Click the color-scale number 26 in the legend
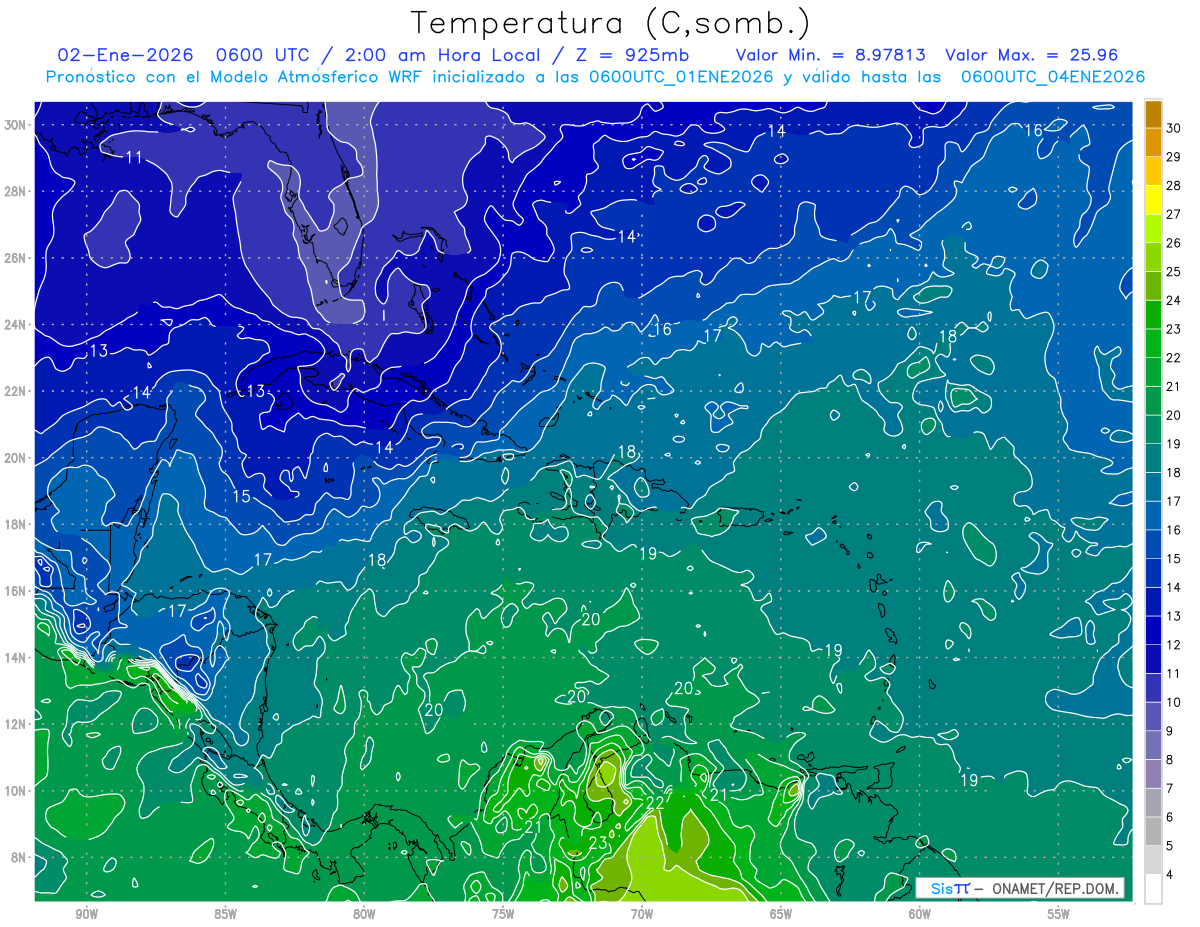This screenshot has width=1200, height=927. coord(1175,243)
